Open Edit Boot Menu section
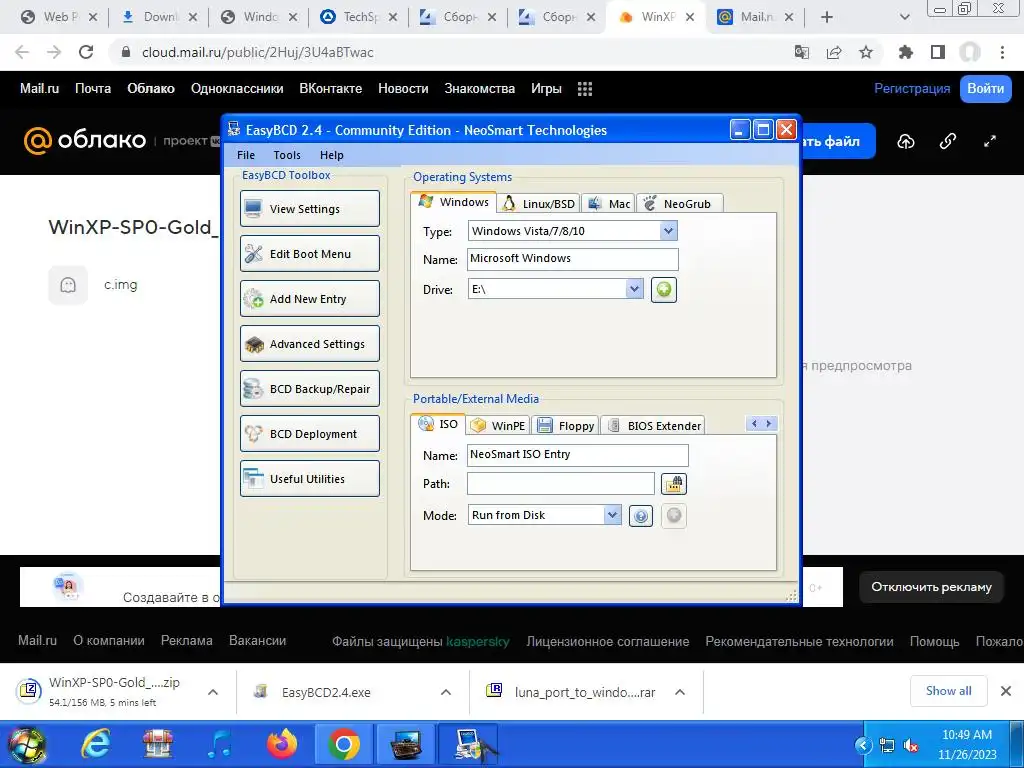 click(x=310, y=253)
